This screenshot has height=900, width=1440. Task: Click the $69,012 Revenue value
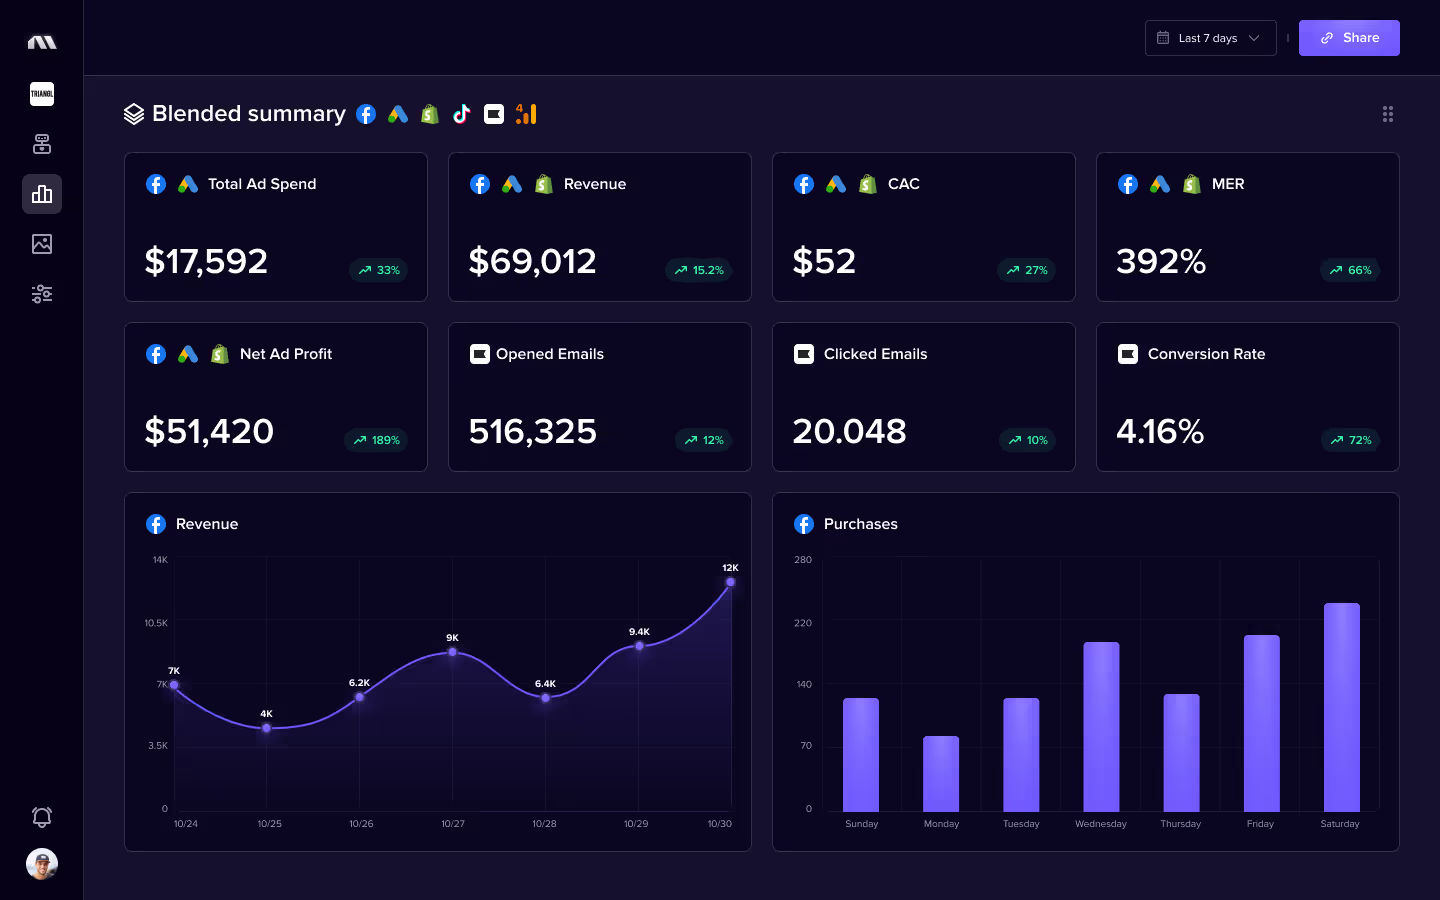click(x=533, y=262)
